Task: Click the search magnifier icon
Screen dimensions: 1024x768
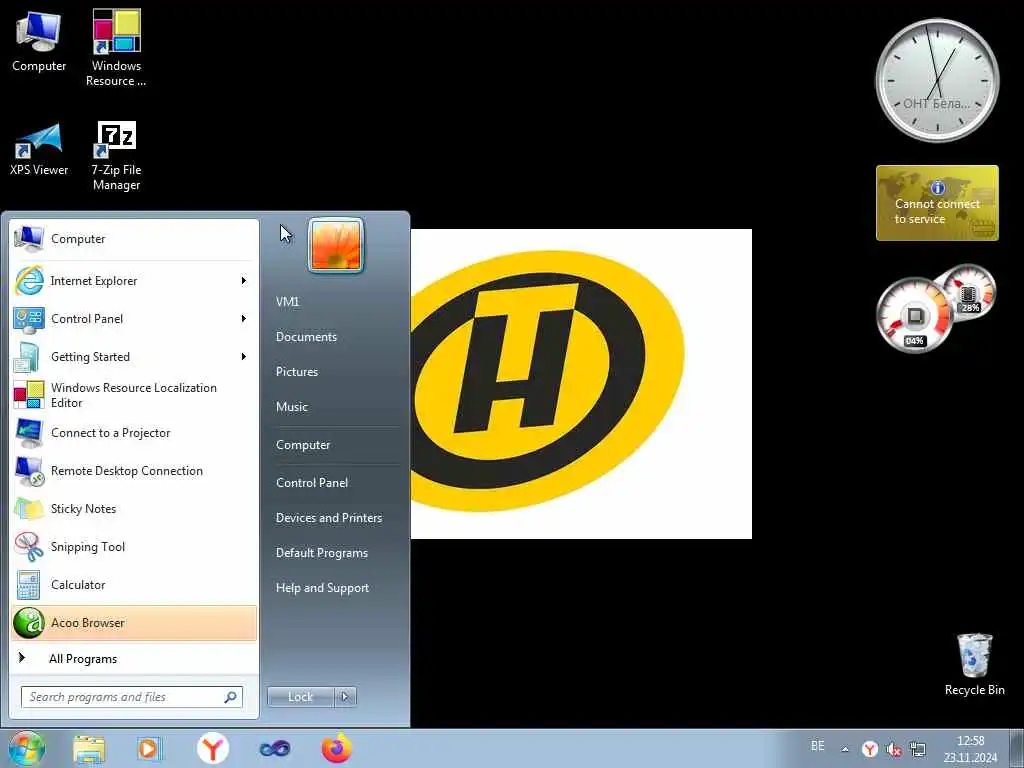Action: point(231,697)
